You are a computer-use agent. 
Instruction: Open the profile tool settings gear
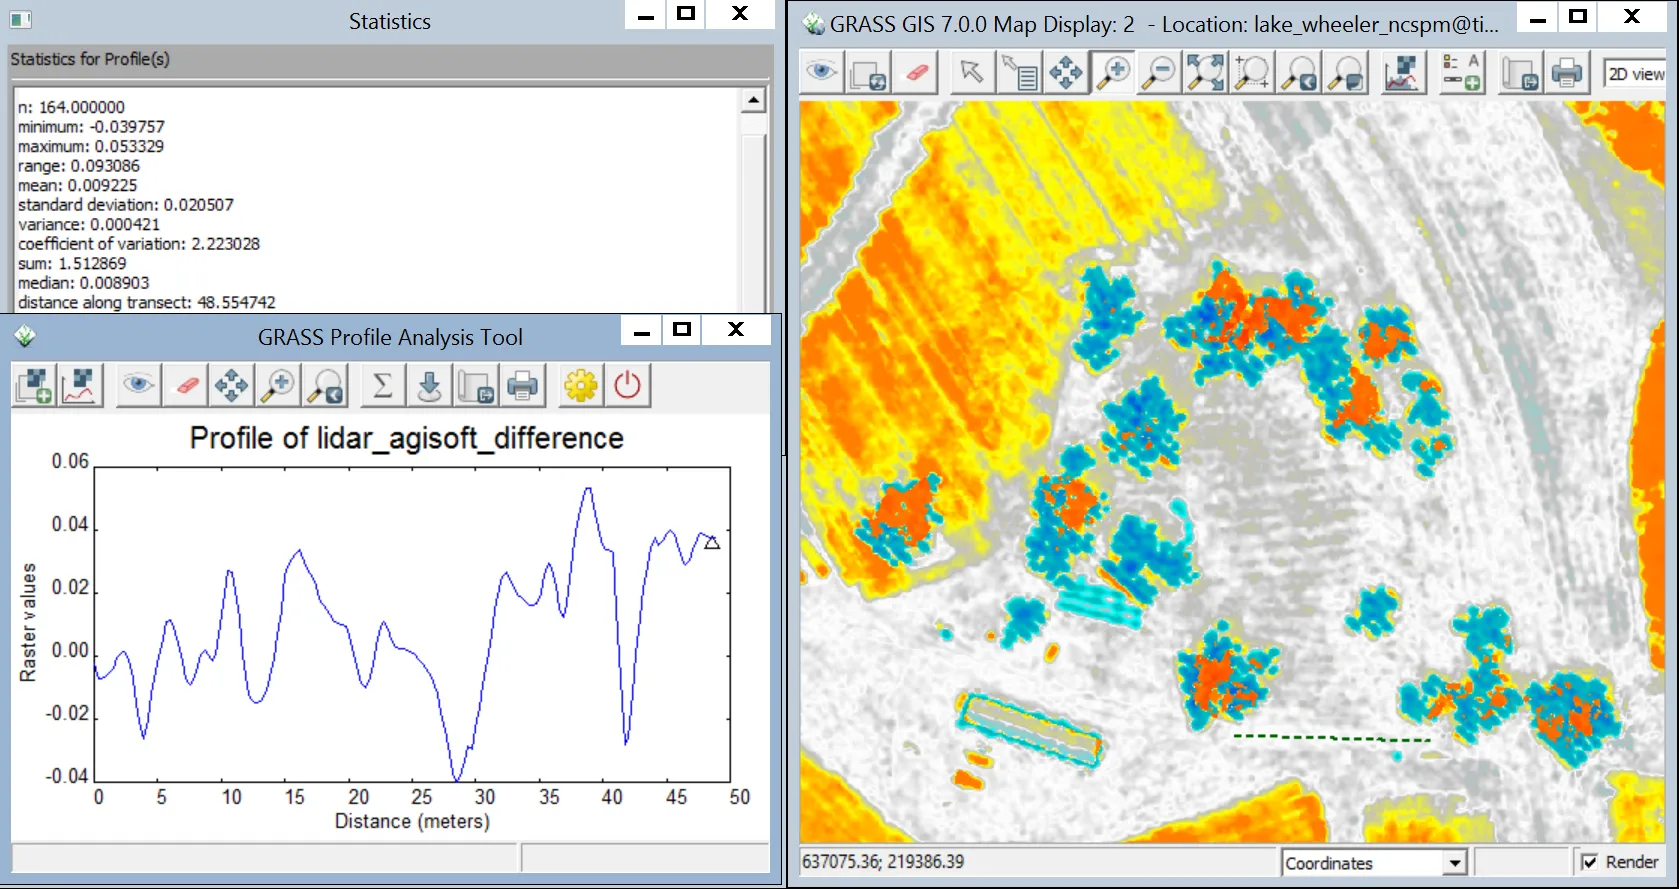[581, 386]
